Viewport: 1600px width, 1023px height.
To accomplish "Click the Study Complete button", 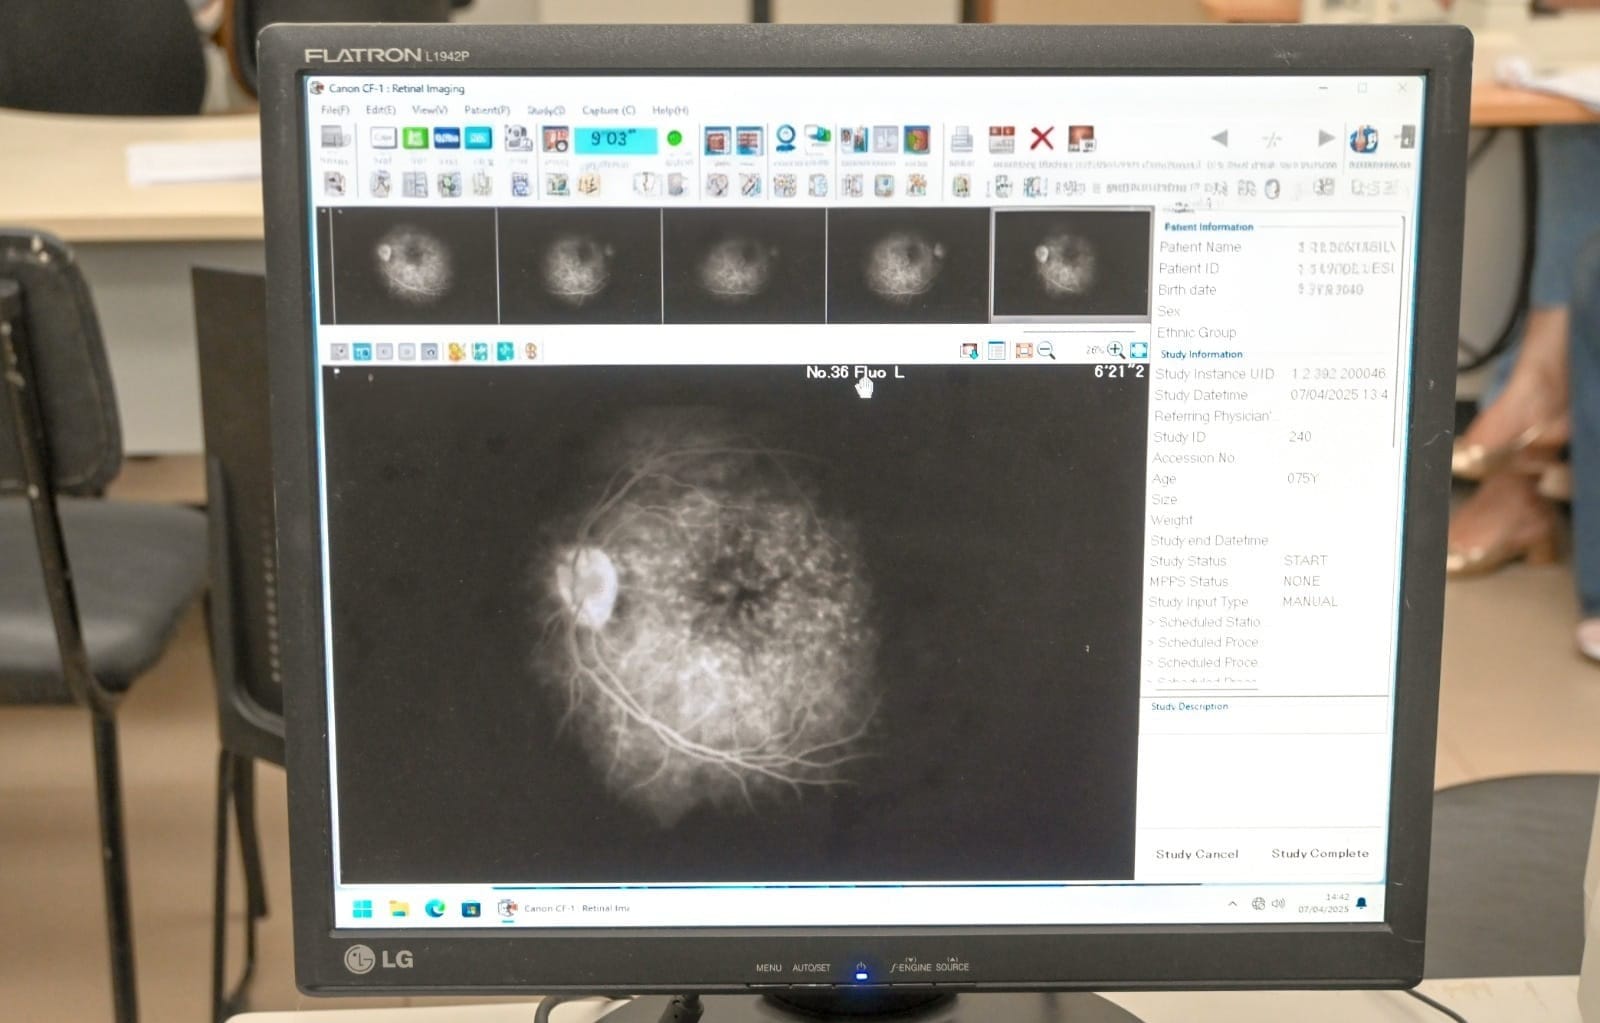I will 1320,853.
